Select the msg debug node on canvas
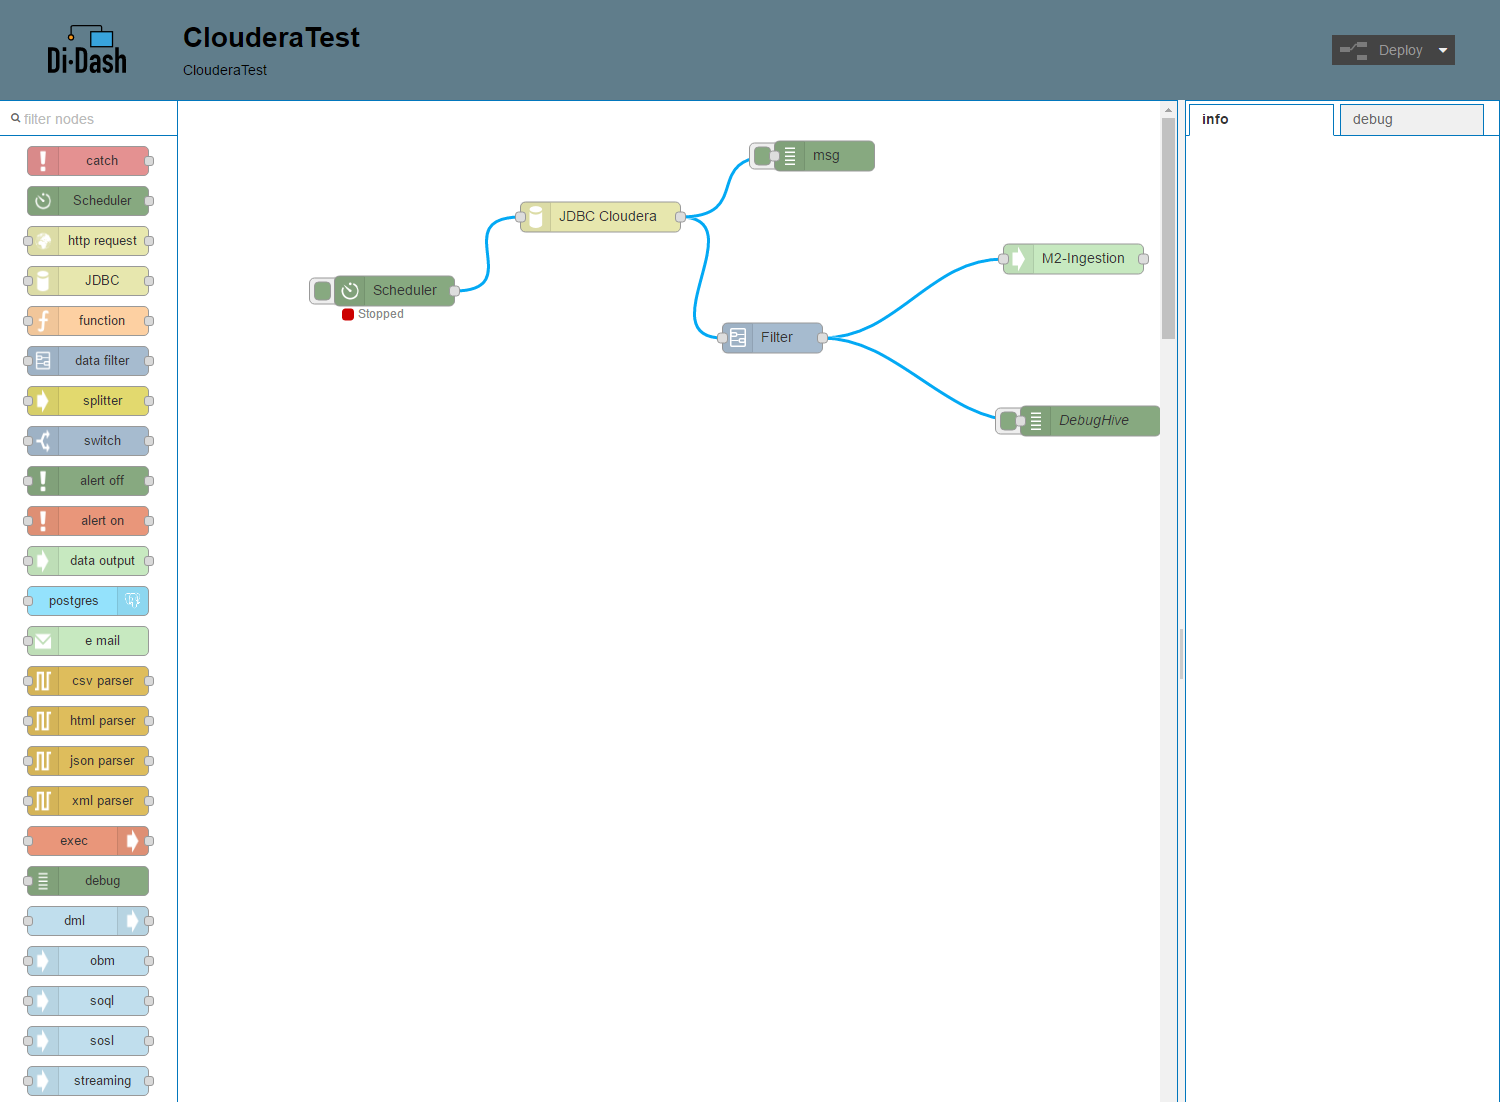Image resolution: width=1500 pixels, height=1102 pixels. [824, 156]
